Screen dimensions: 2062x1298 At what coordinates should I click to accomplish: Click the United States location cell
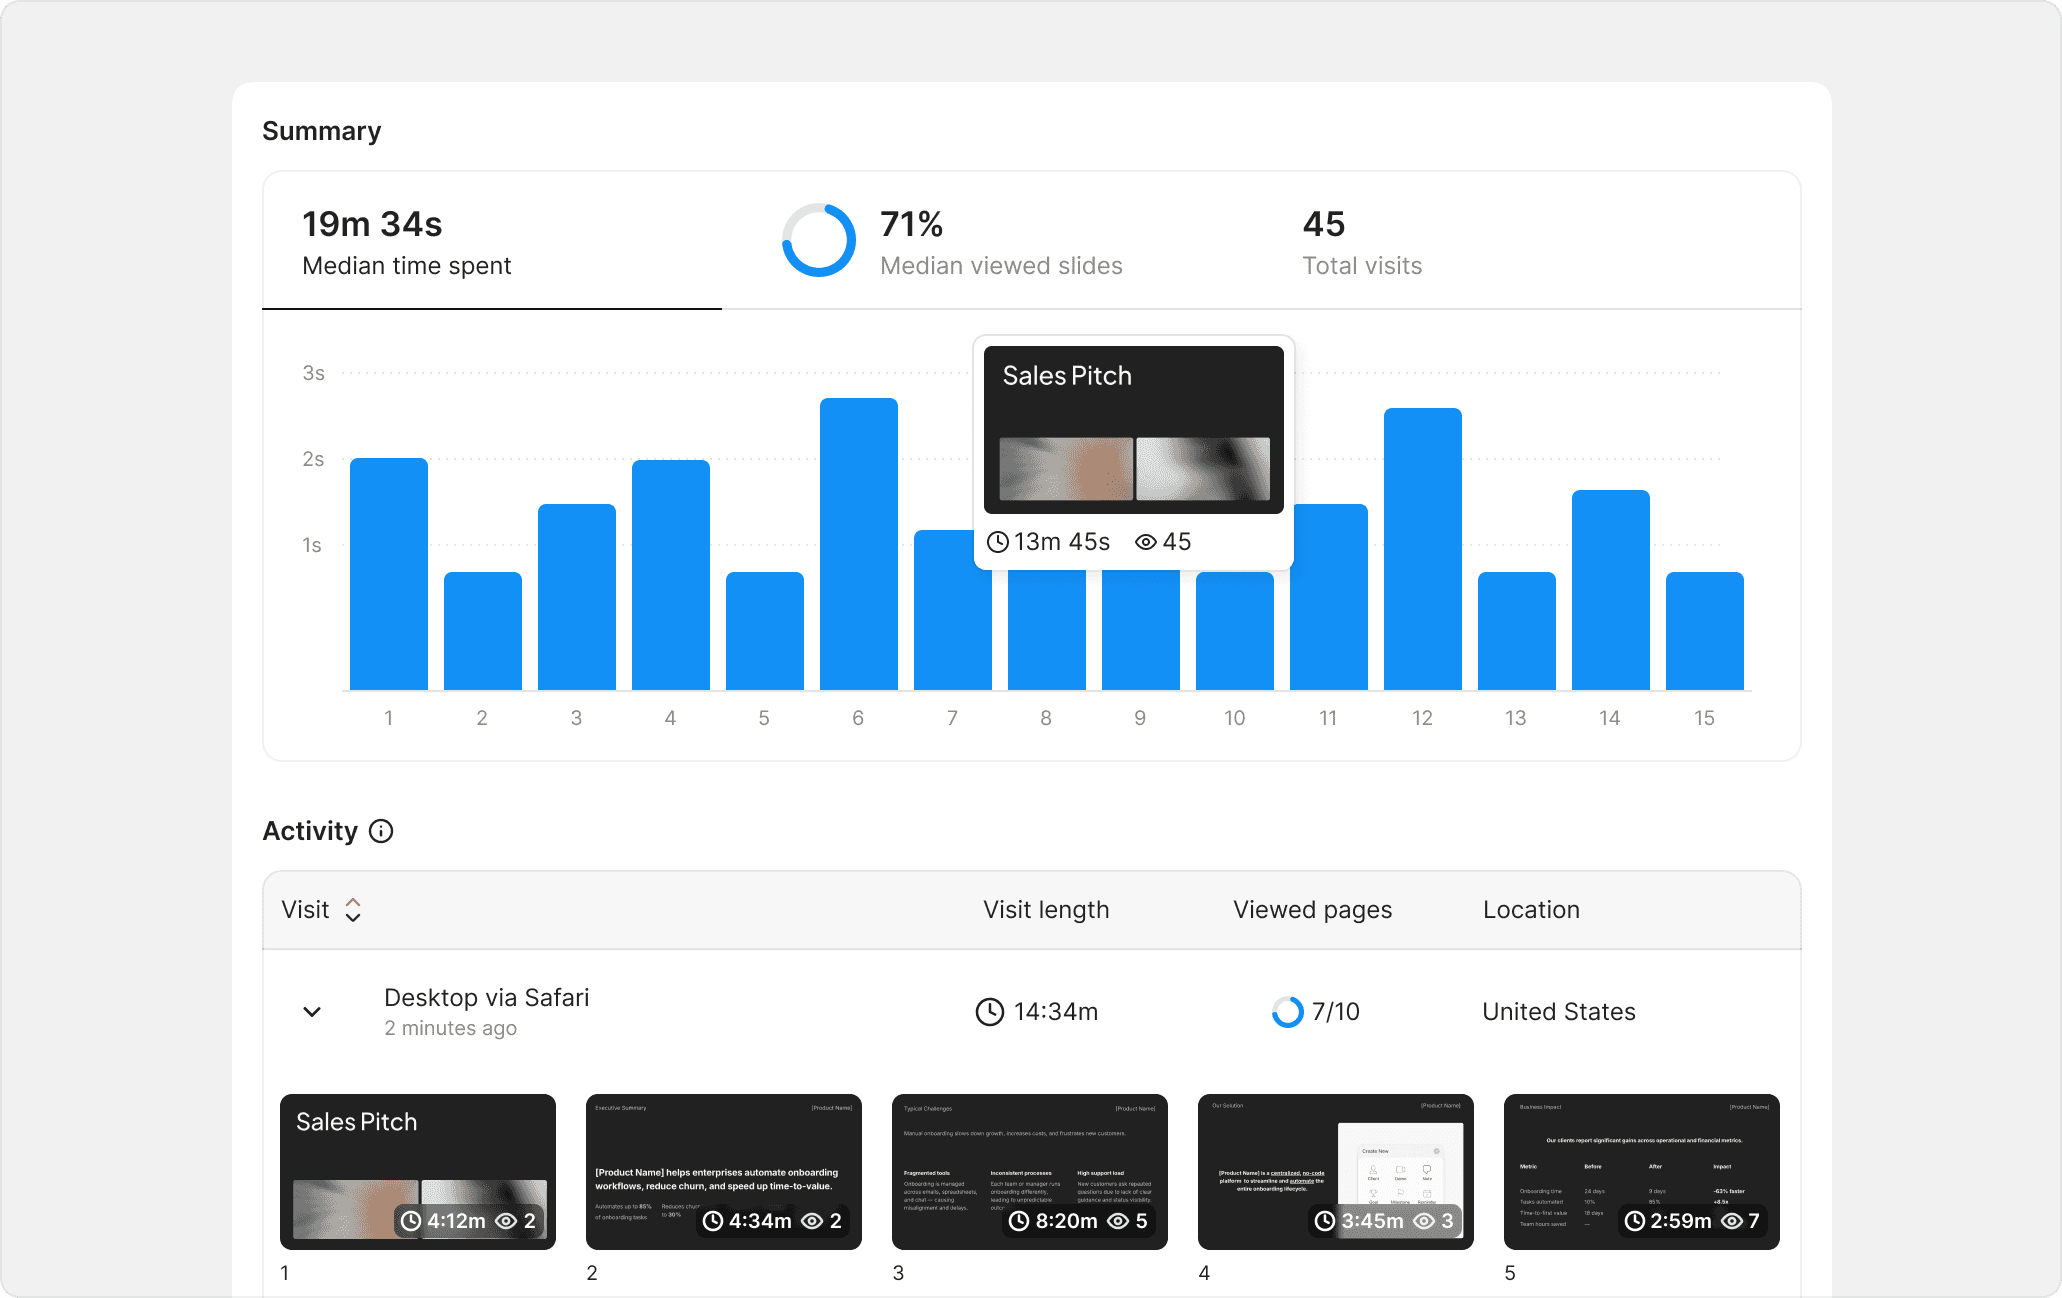click(x=1559, y=1012)
